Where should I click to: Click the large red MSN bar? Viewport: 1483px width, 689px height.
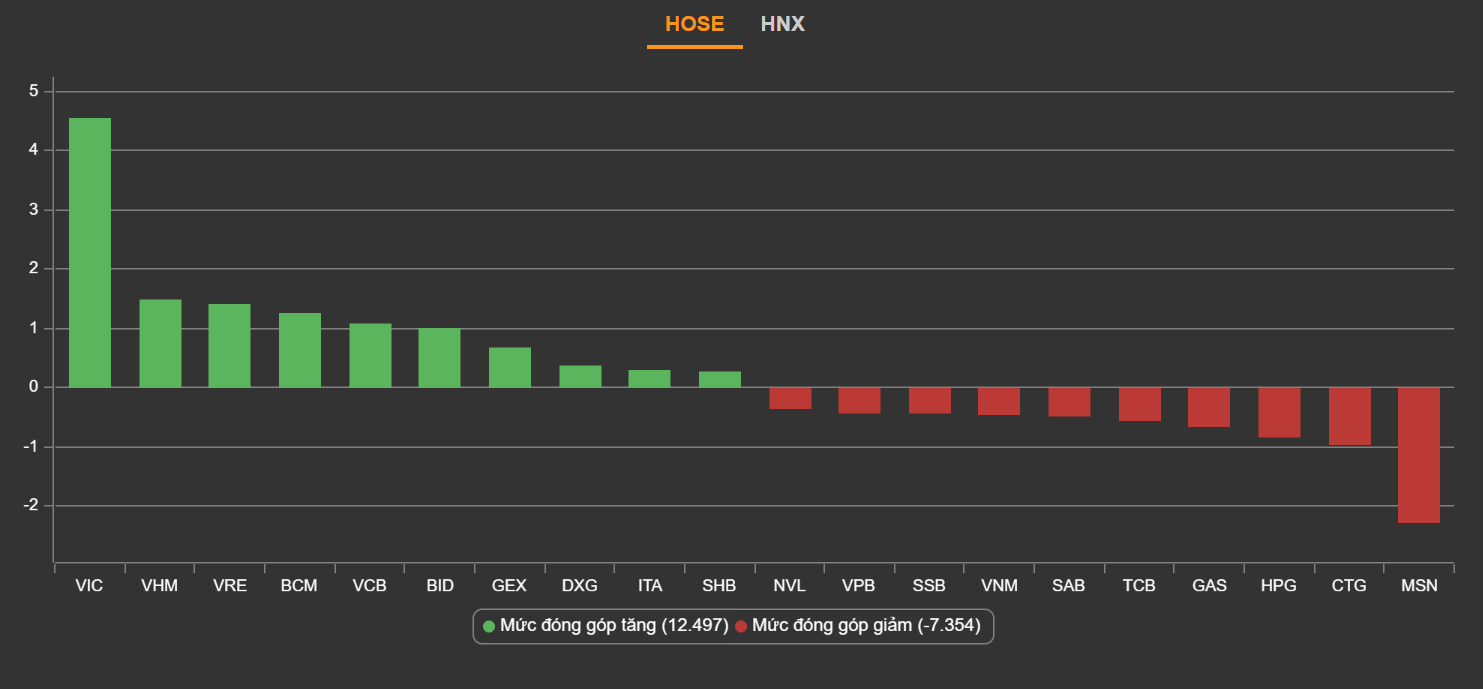pos(1418,455)
